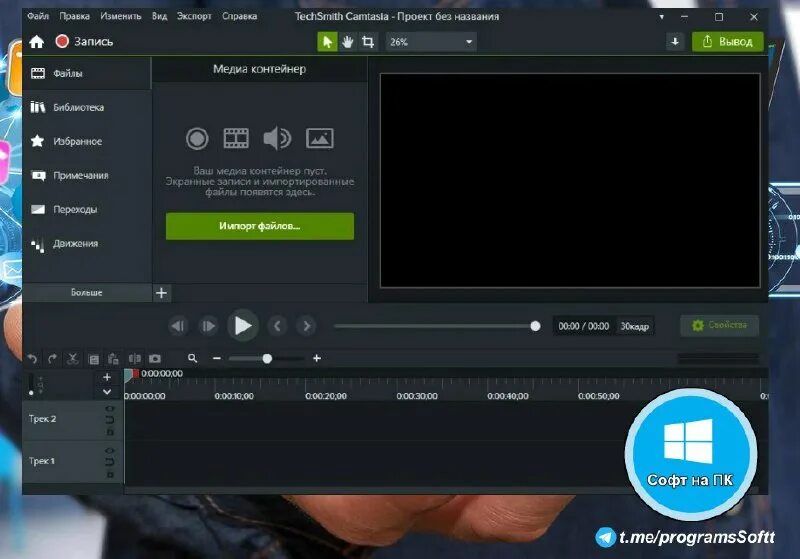Jump to previous media with left chevron
Image resolution: width=800 pixels, height=559 pixels.
277,326
